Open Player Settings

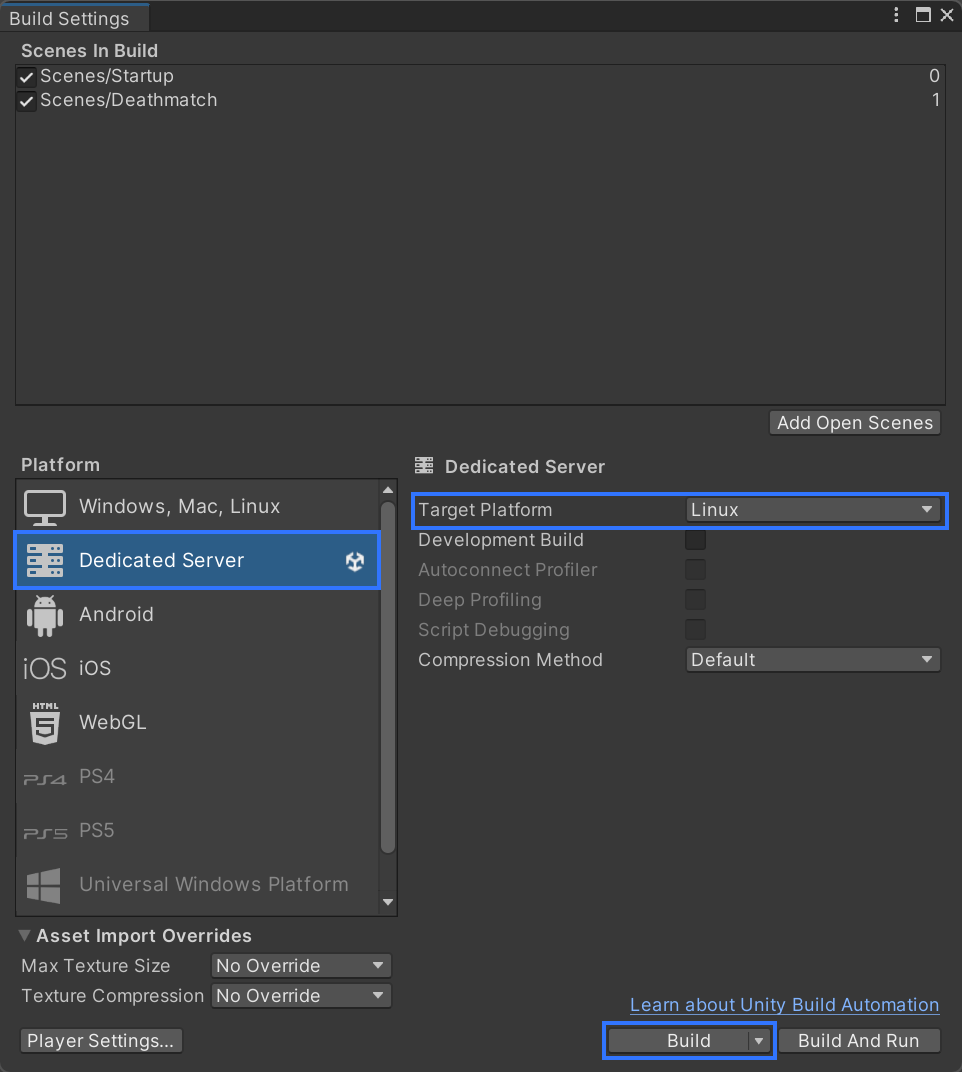pyautogui.click(x=101, y=1041)
